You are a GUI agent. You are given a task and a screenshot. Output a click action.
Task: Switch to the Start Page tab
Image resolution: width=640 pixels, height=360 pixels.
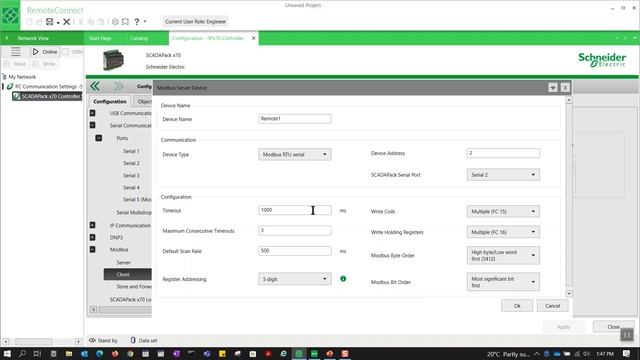[100, 38]
